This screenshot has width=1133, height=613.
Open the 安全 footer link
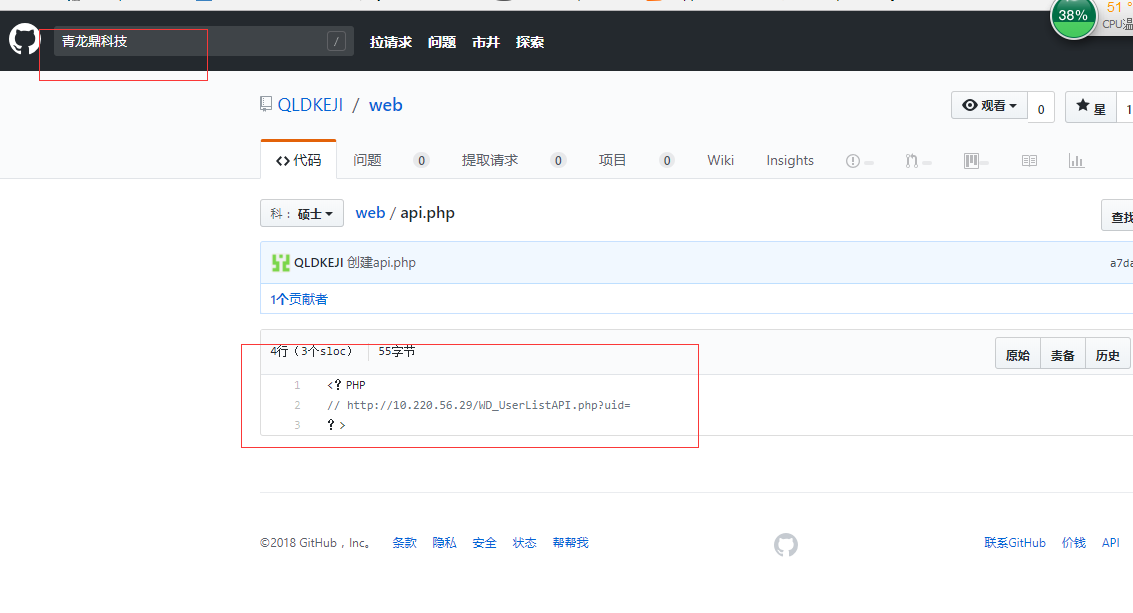(x=484, y=543)
